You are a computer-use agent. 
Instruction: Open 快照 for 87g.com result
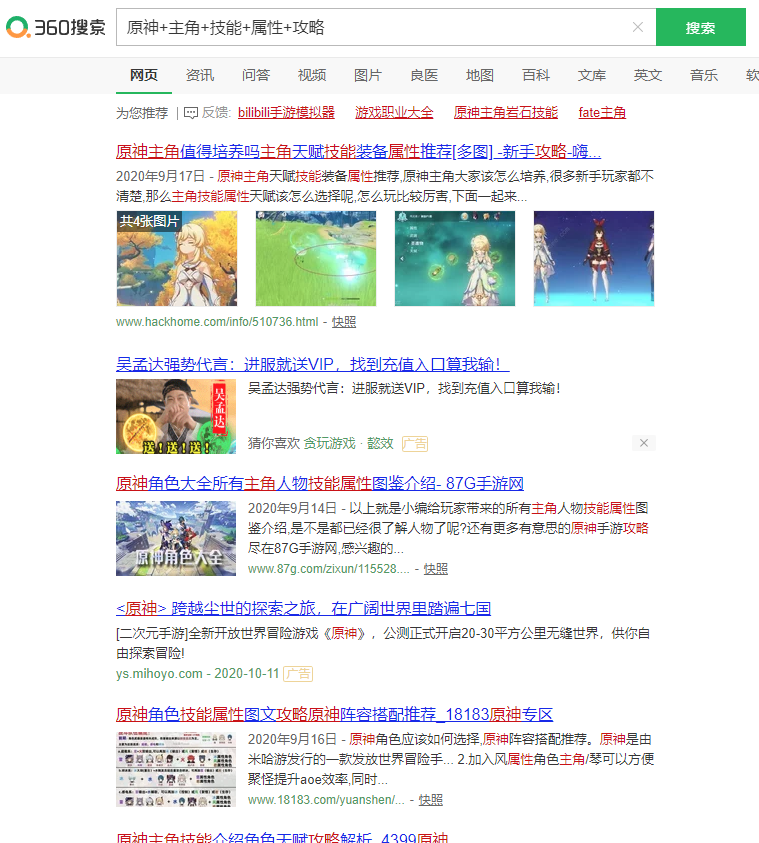pyautogui.click(x=435, y=569)
